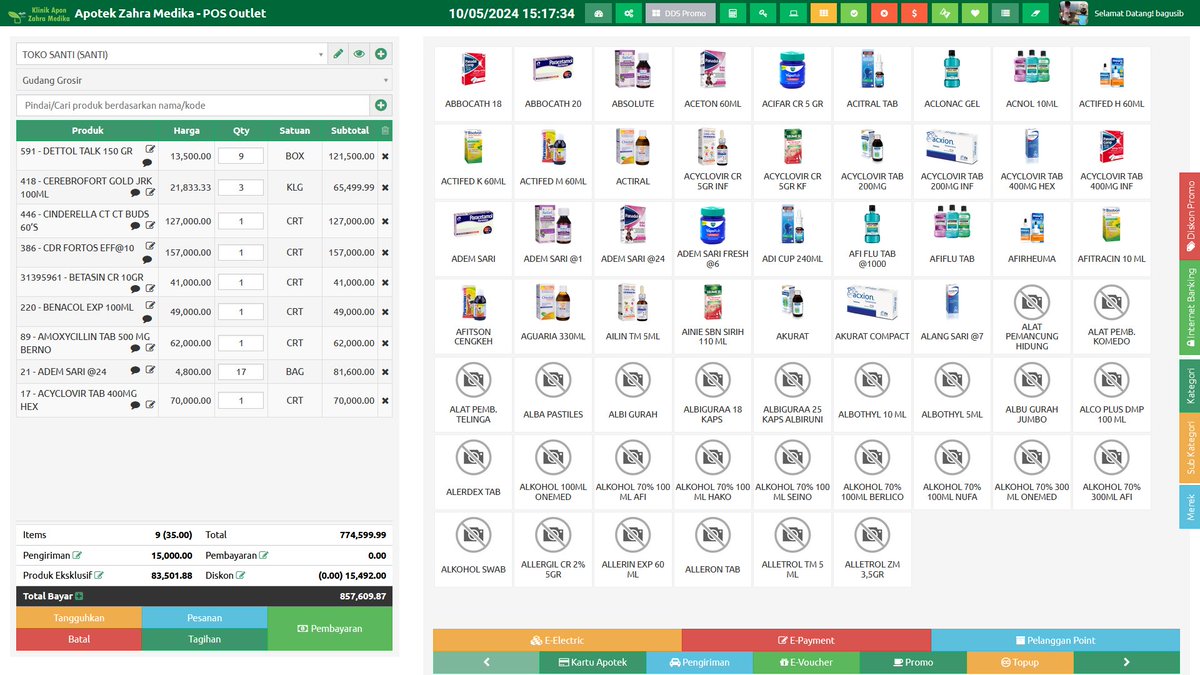Screen dimensions: 1200x675
Task: Select the ALKOHOL SWAB product tile
Action: (x=473, y=548)
